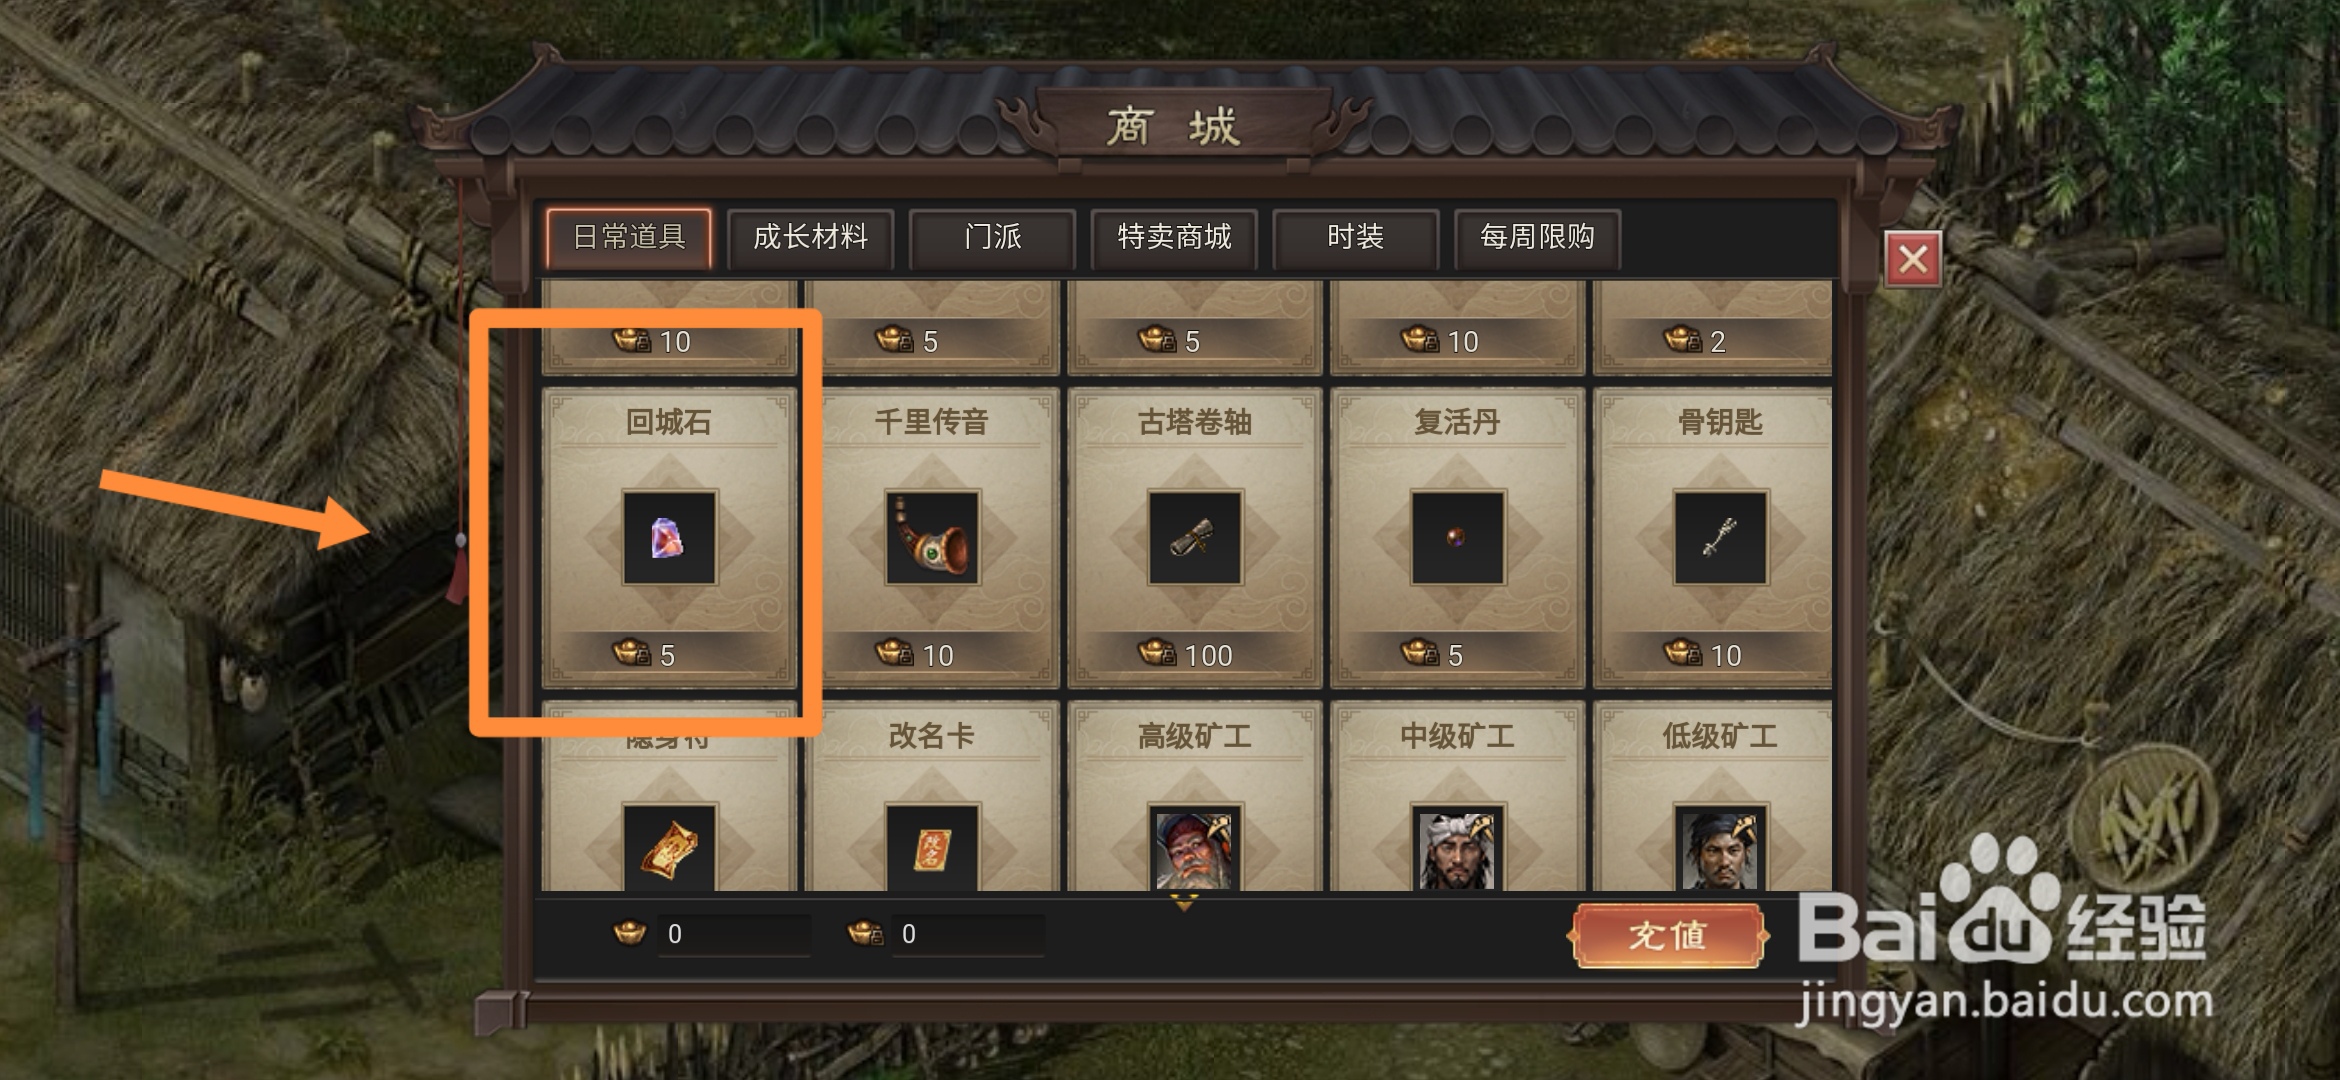Click the 改名卡 red card icon

coord(932,847)
